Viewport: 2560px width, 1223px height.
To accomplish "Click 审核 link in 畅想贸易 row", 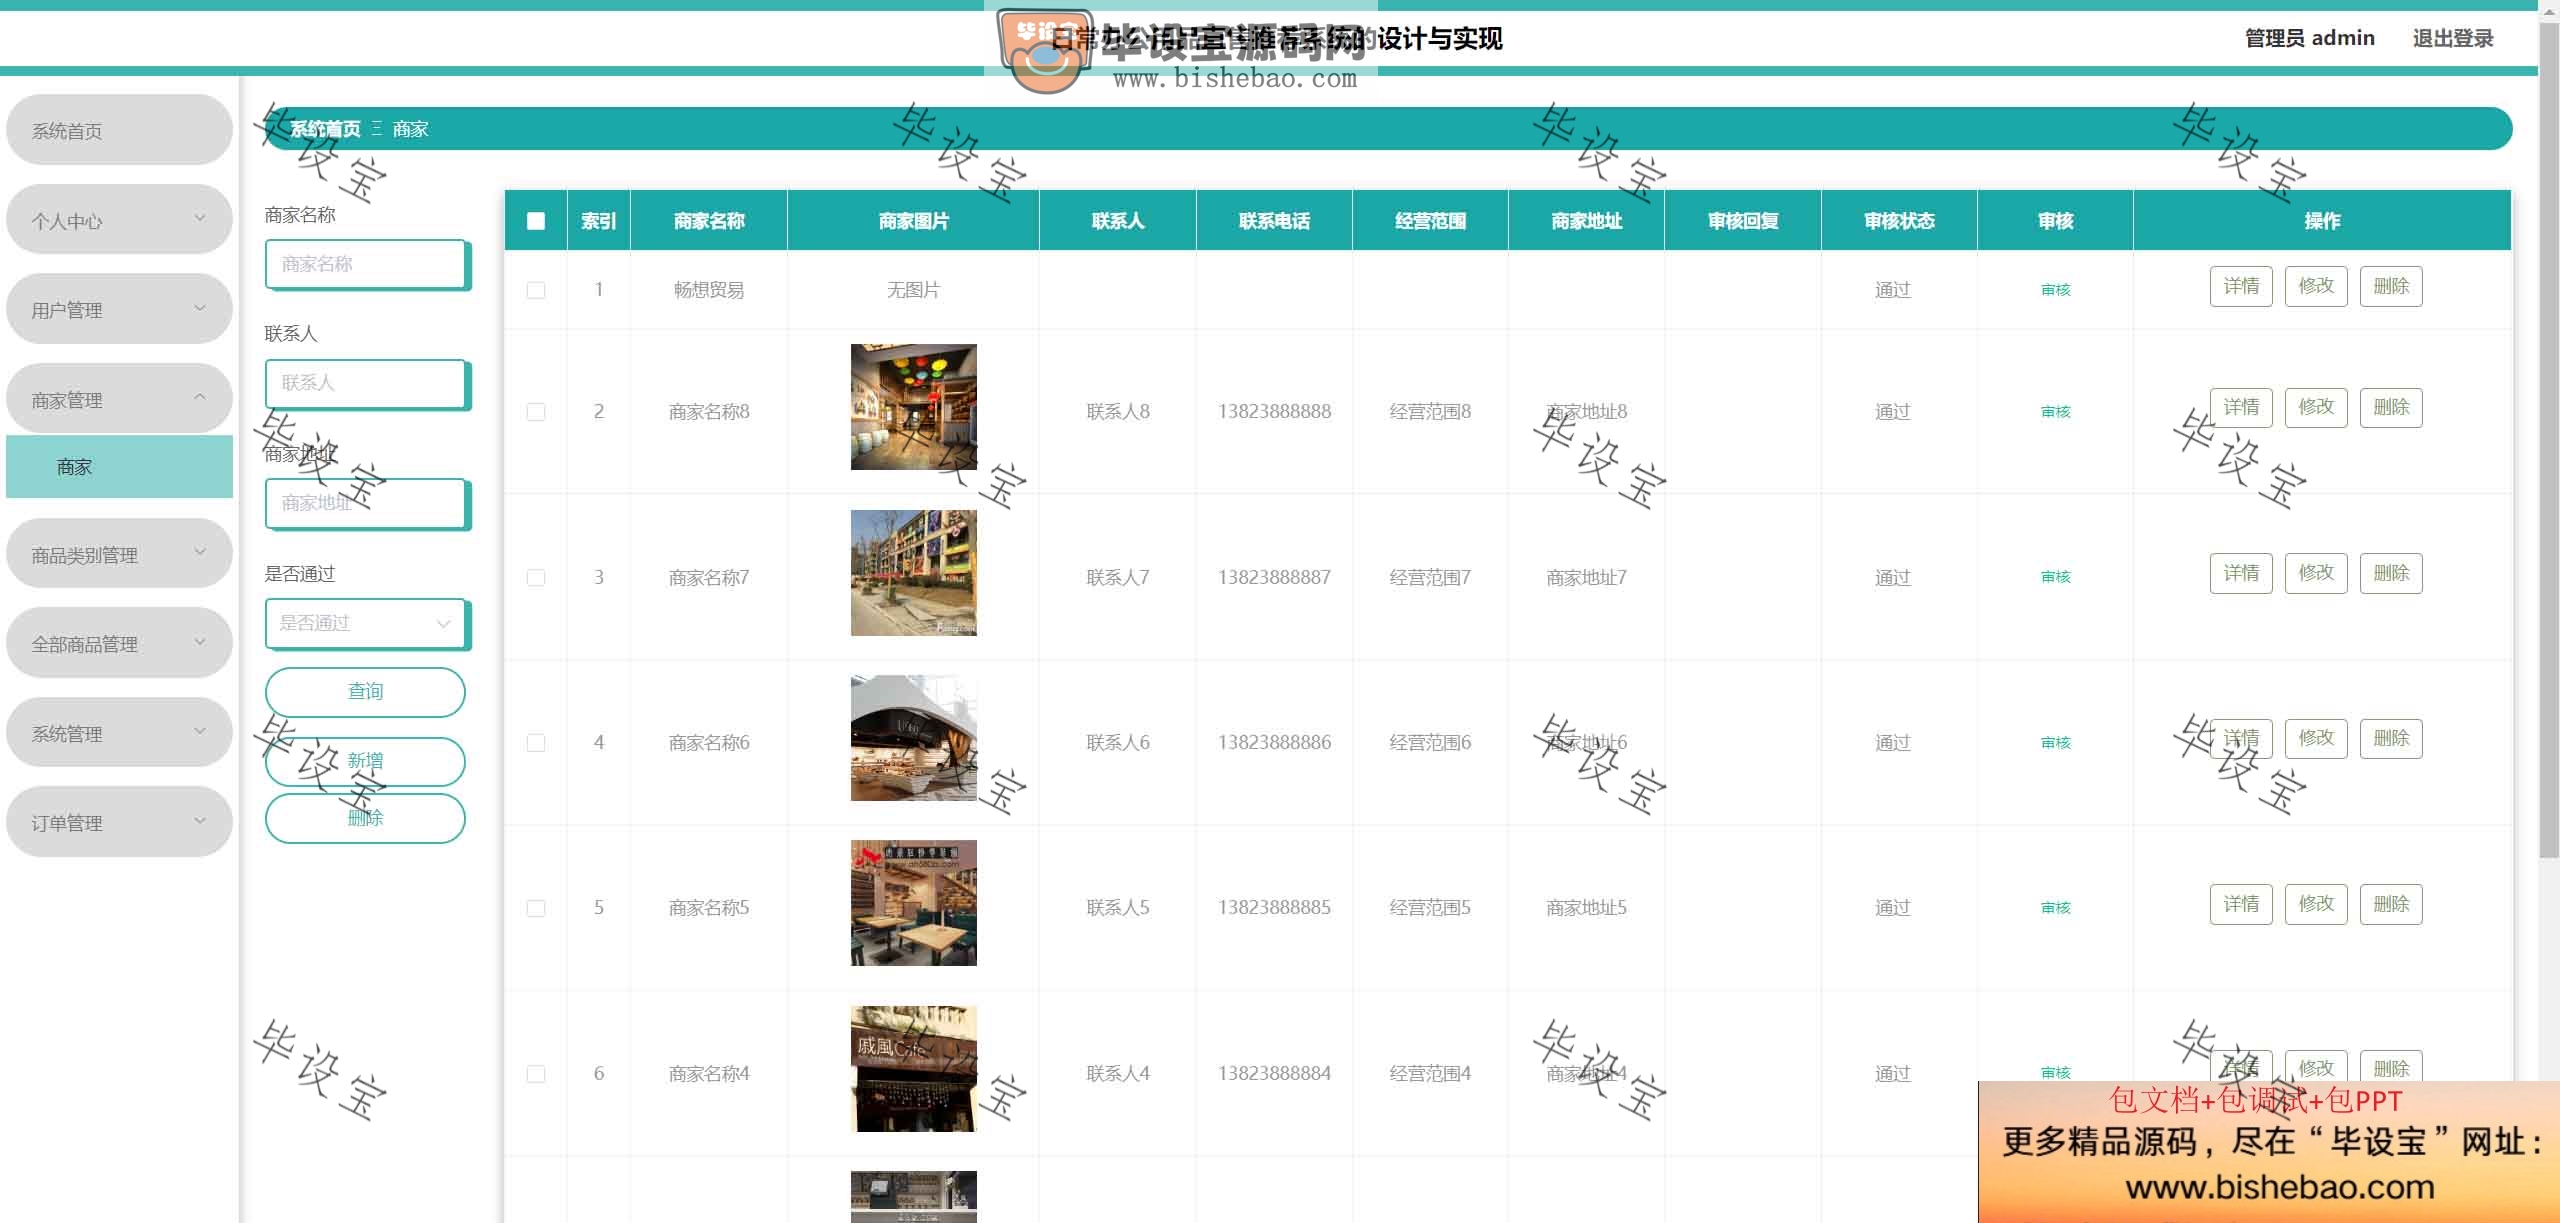I will (x=2056, y=290).
